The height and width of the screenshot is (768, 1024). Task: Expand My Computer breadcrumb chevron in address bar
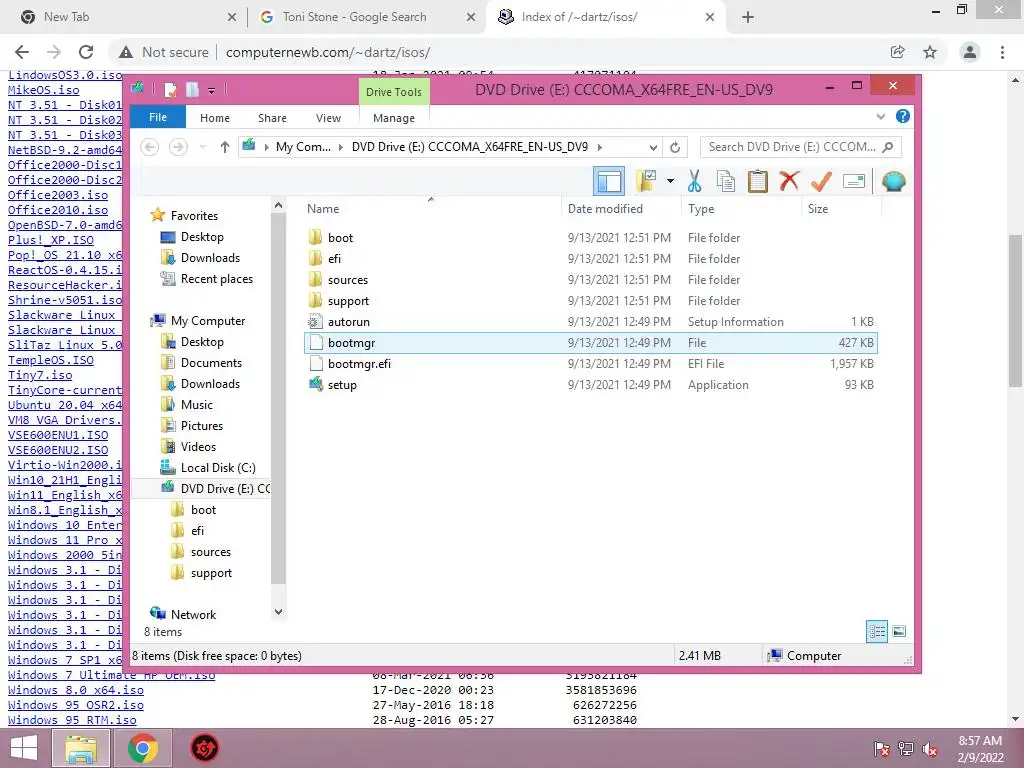click(340, 148)
